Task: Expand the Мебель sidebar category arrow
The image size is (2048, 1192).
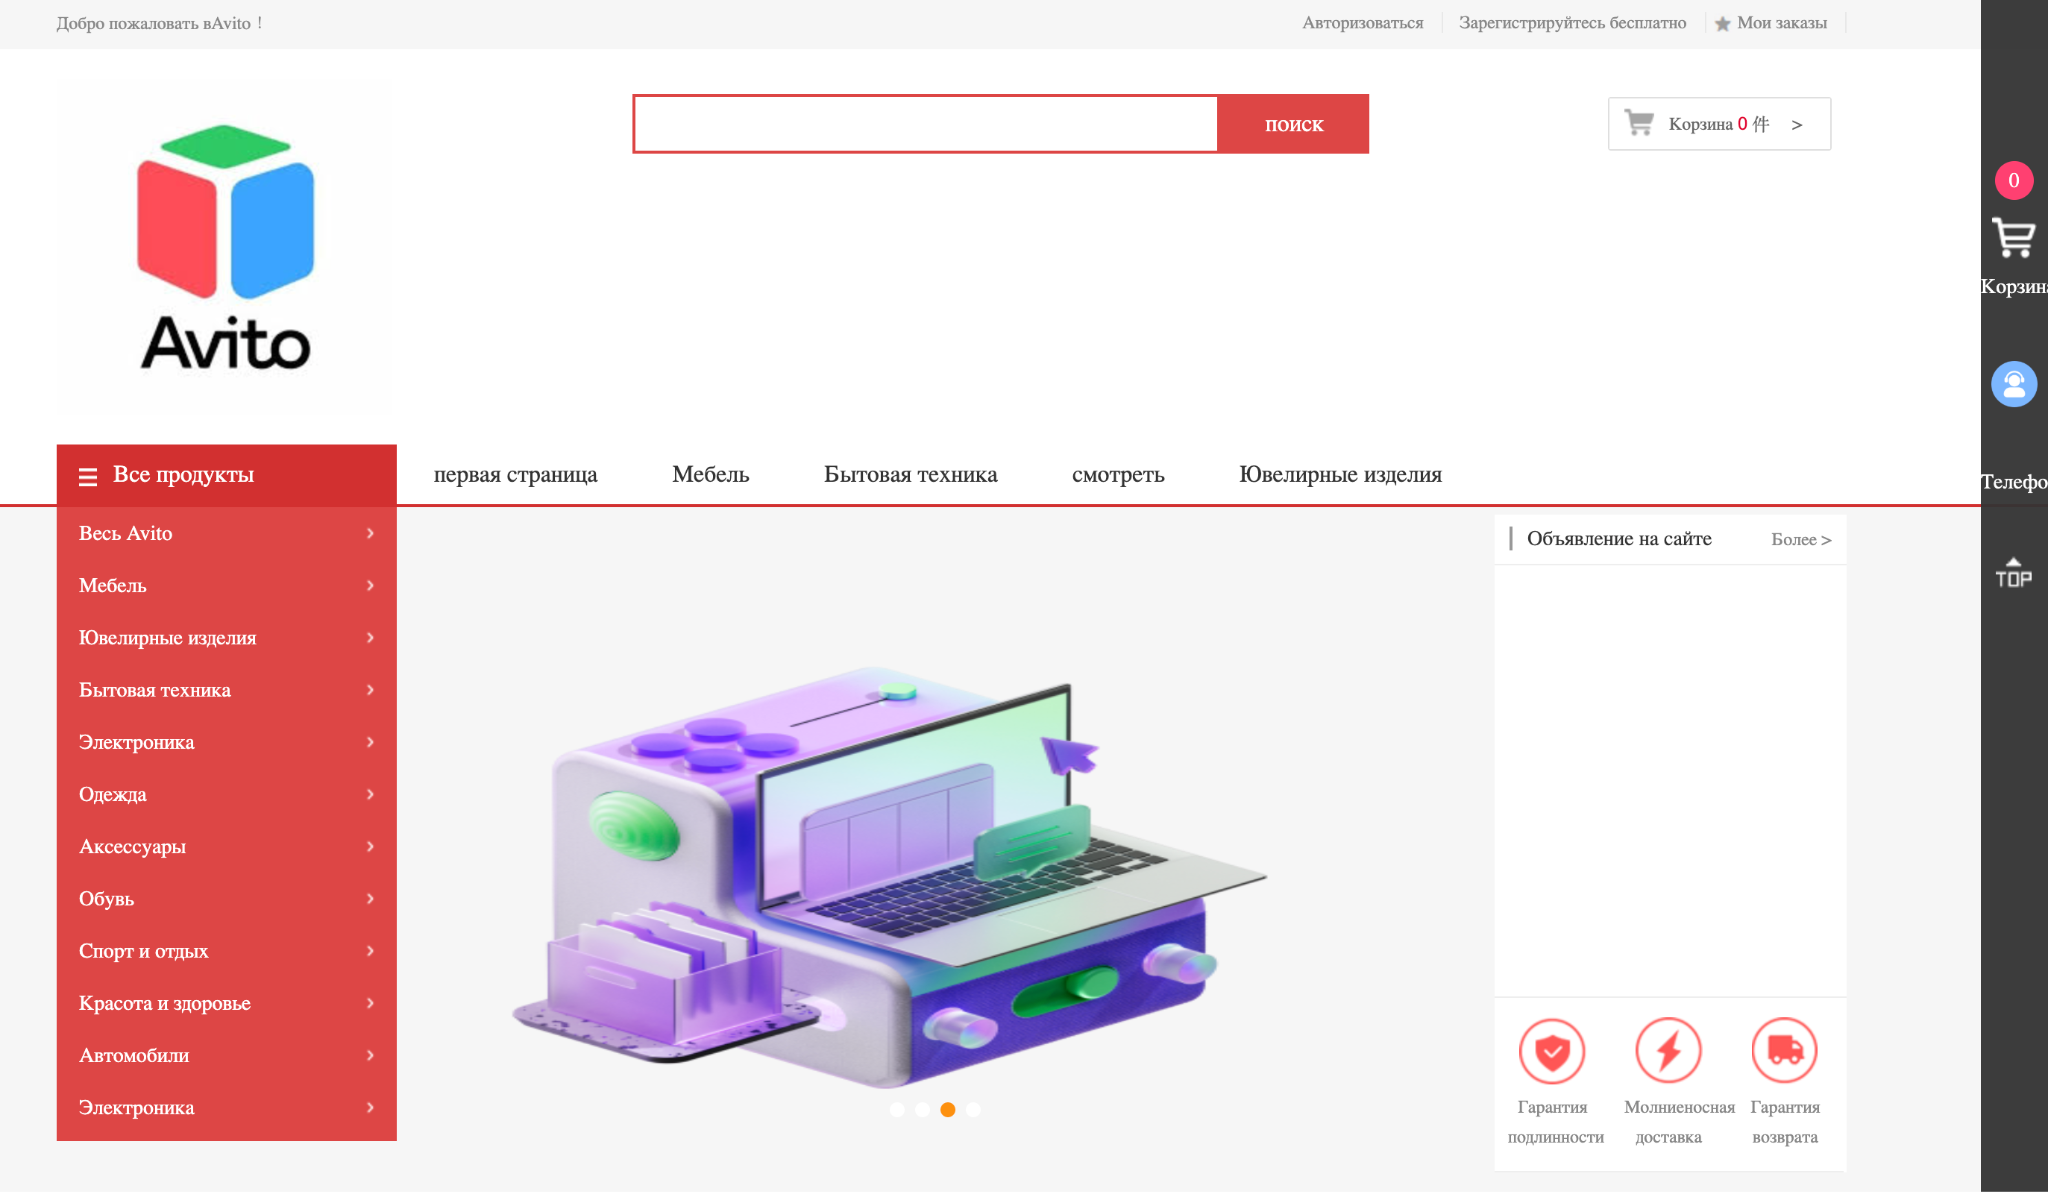Action: tap(370, 585)
